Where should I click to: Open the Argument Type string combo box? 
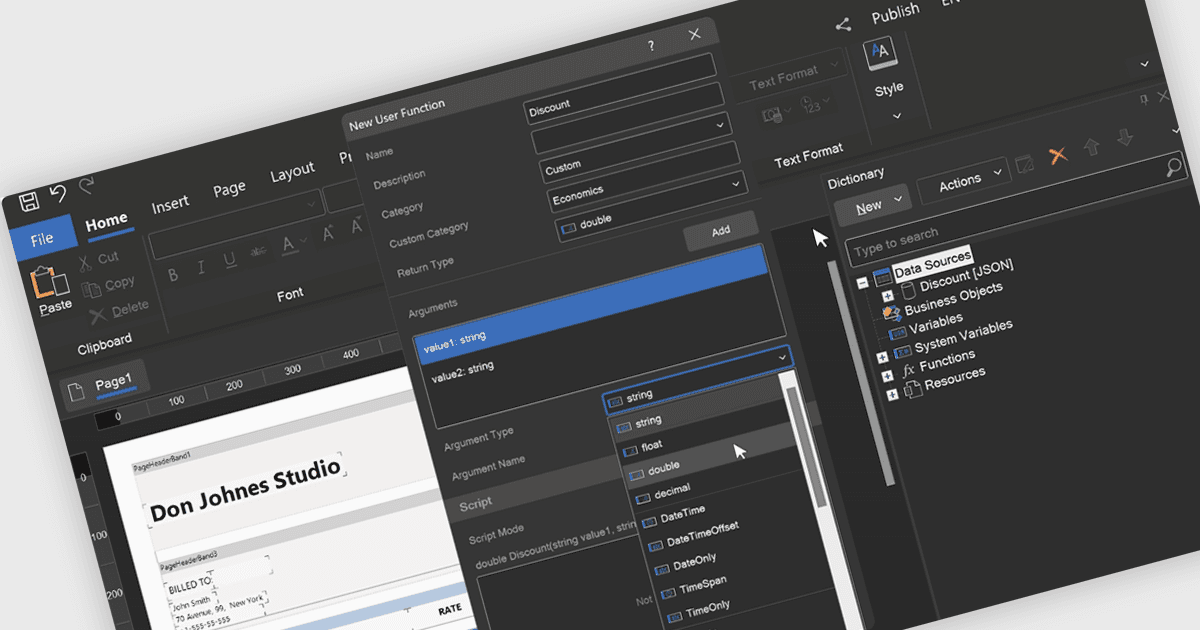click(x=699, y=381)
